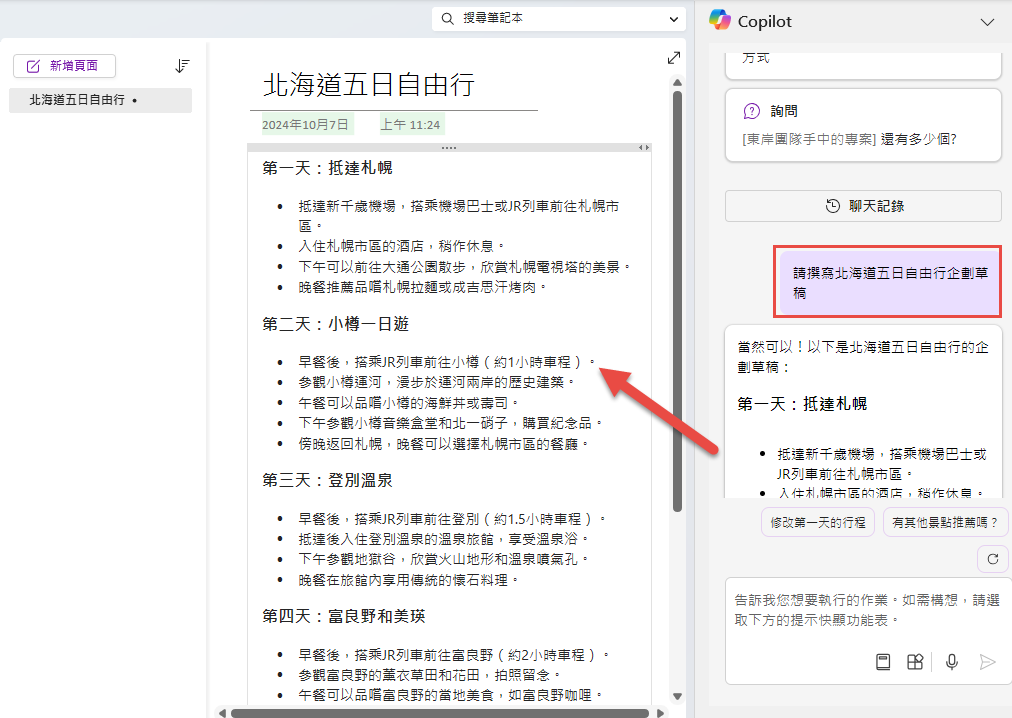Select the 北海道五日自由行 page in list
1012x718 pixels.
(100, 100)
